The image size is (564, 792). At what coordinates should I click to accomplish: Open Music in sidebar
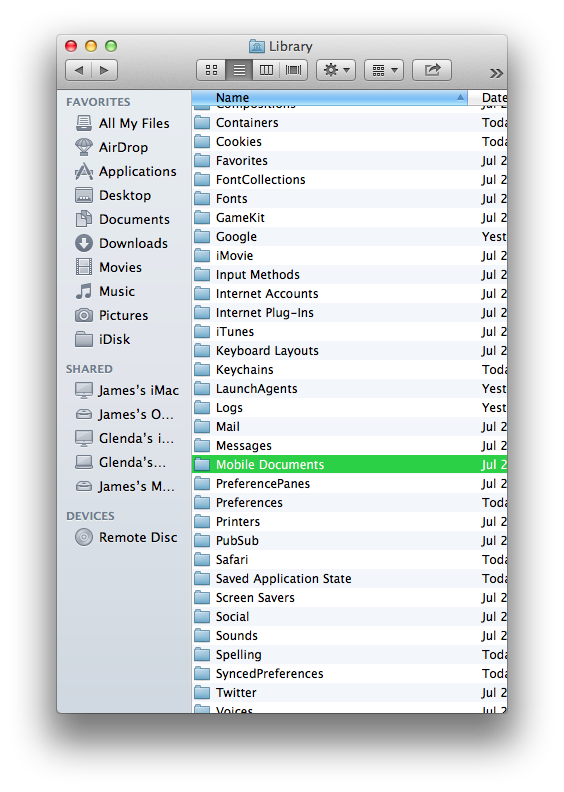(x=105, y=291)
